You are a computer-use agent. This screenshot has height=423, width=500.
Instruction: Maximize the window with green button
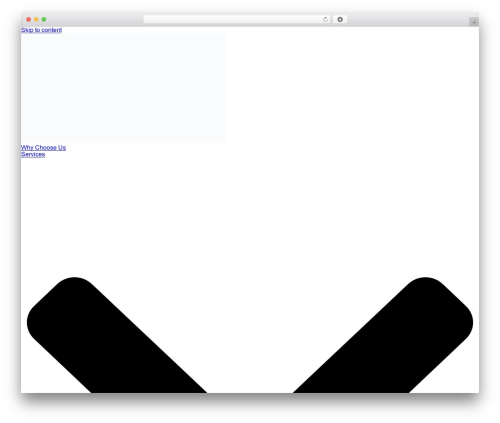[44, 19]
